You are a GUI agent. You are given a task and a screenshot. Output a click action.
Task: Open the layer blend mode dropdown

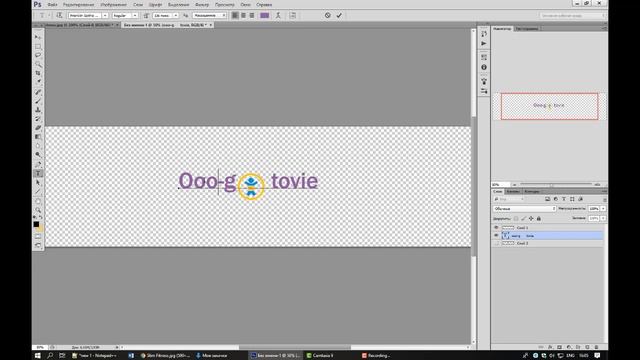[x=524, y=209]
